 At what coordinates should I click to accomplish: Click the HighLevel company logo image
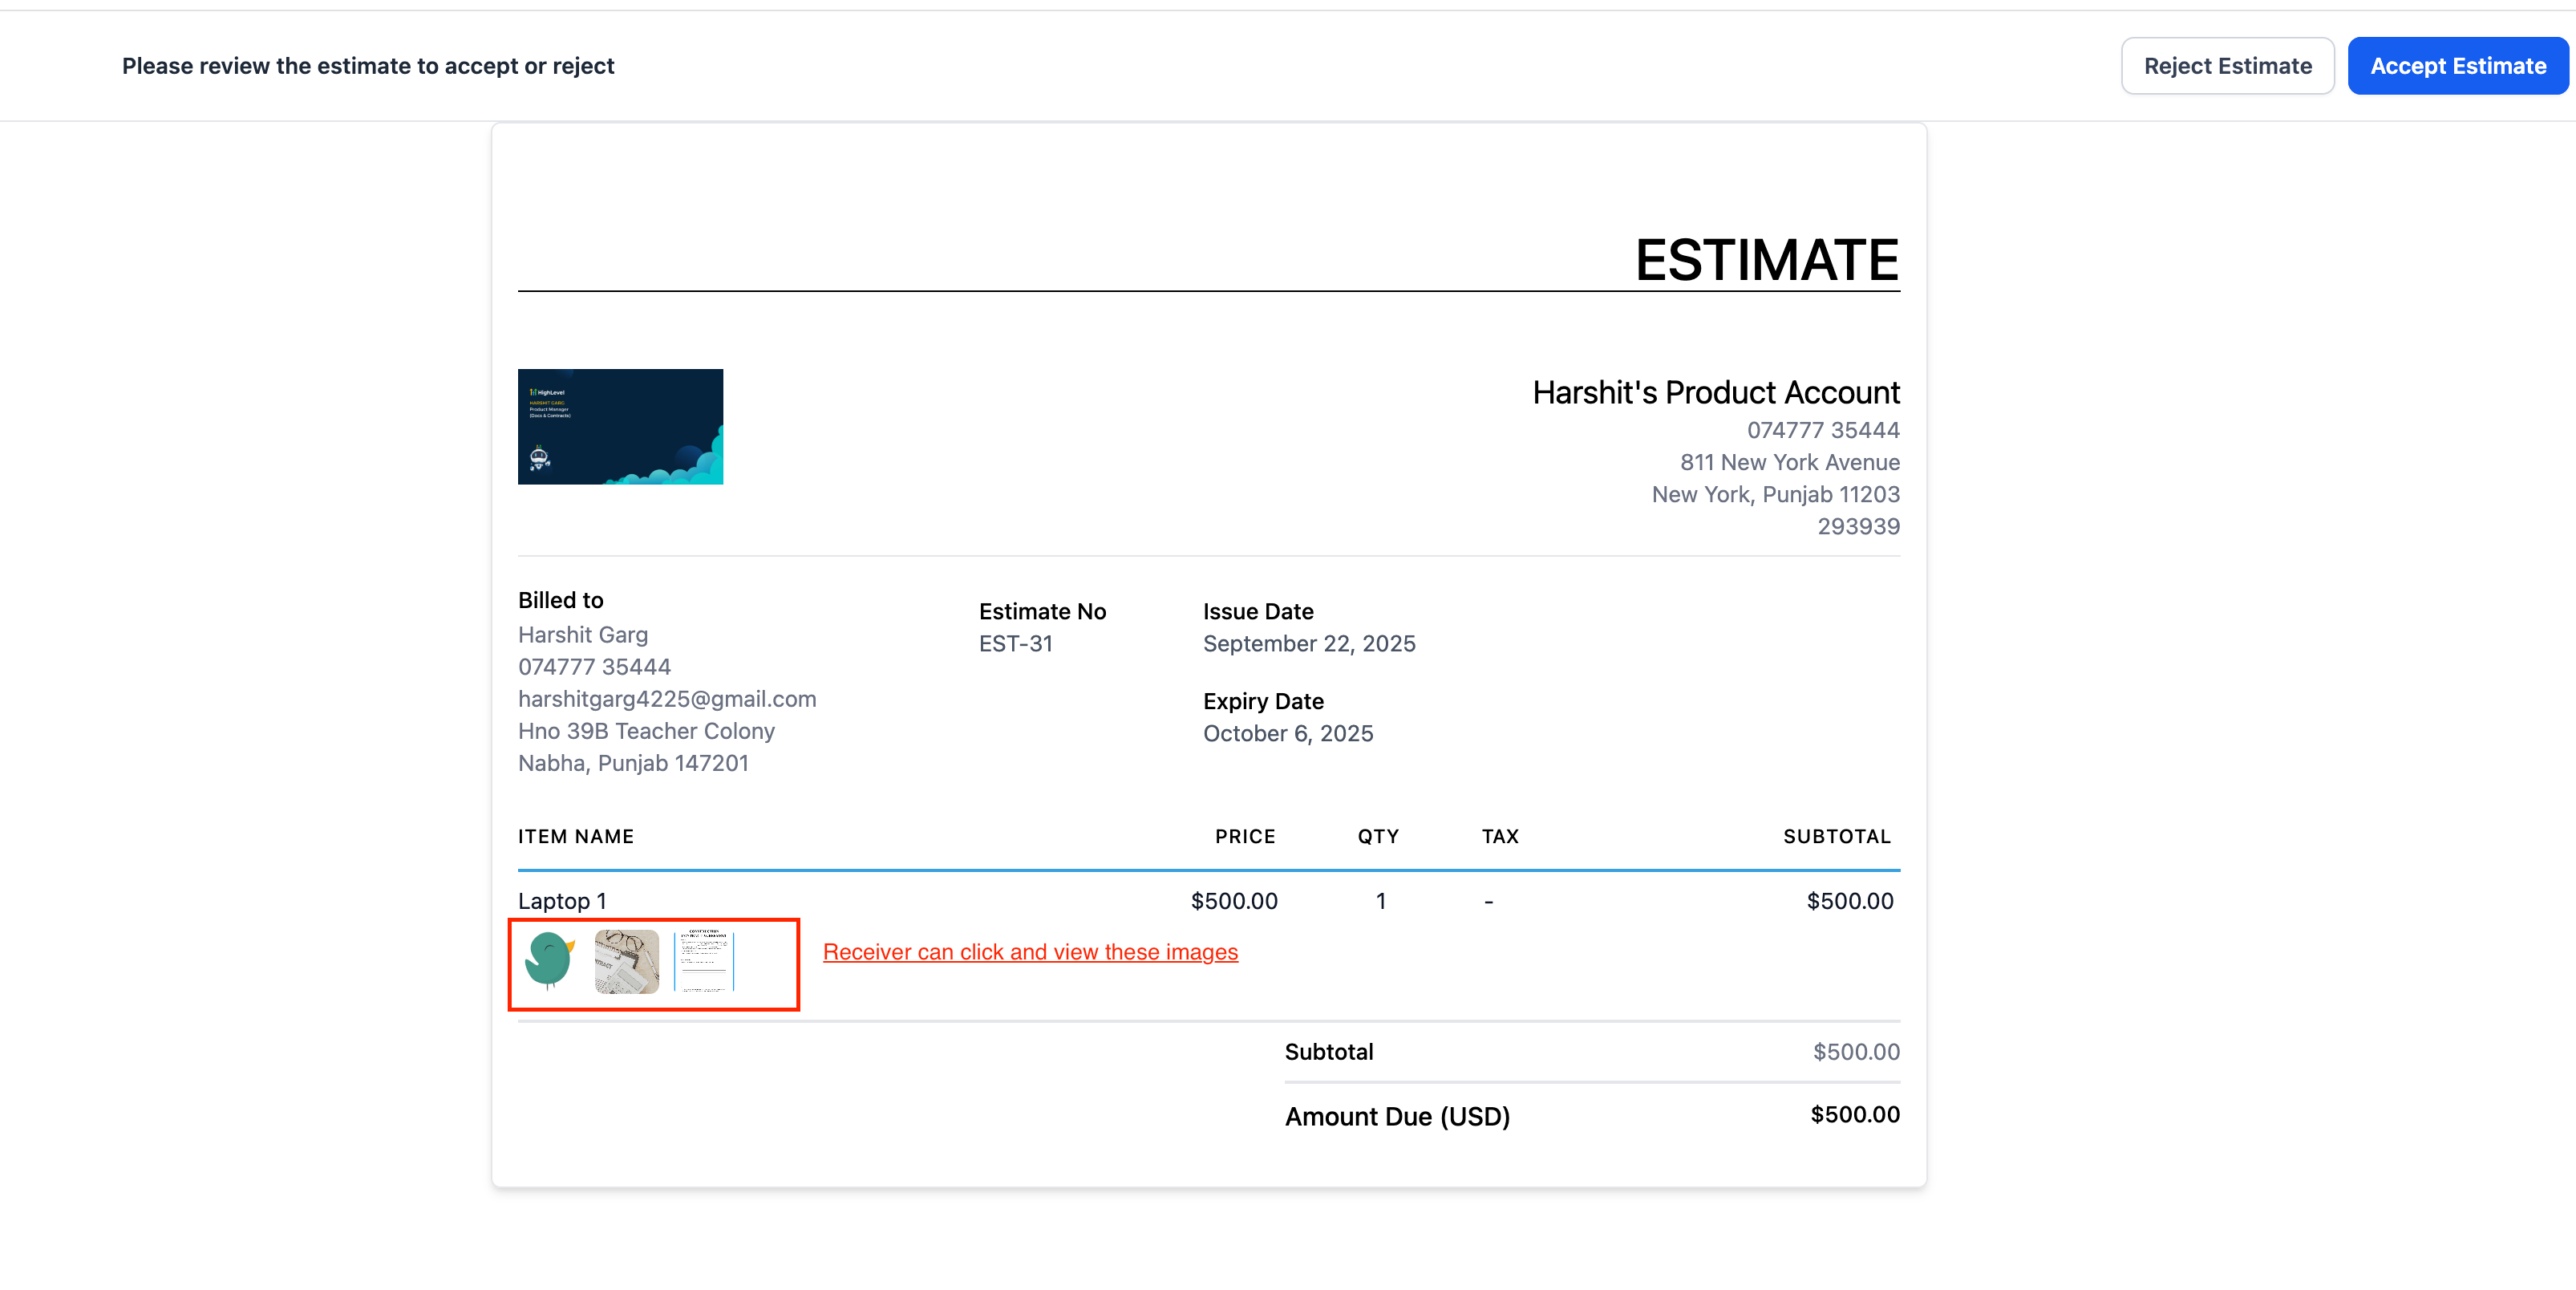coord(620,426)
